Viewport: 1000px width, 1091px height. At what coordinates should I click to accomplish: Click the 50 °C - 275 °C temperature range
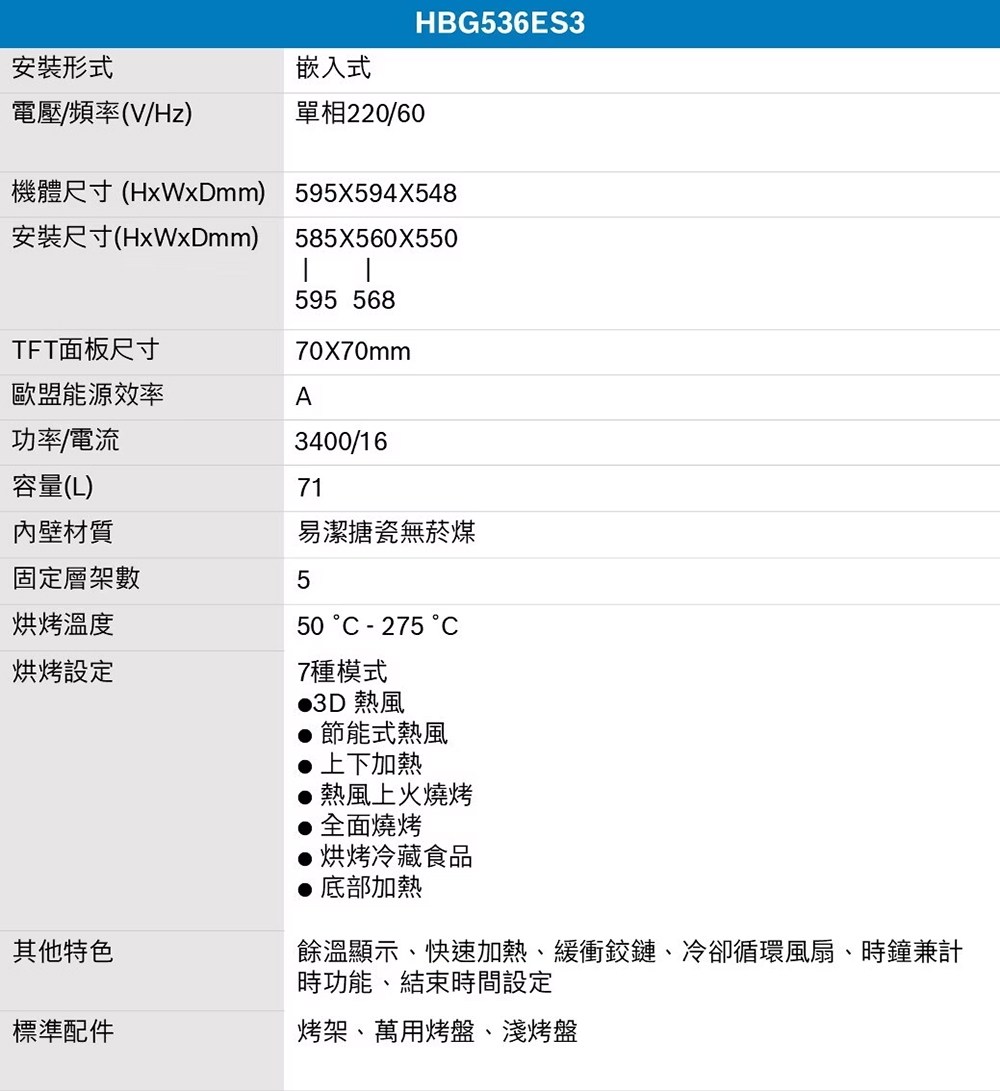(x=378, y=627)
